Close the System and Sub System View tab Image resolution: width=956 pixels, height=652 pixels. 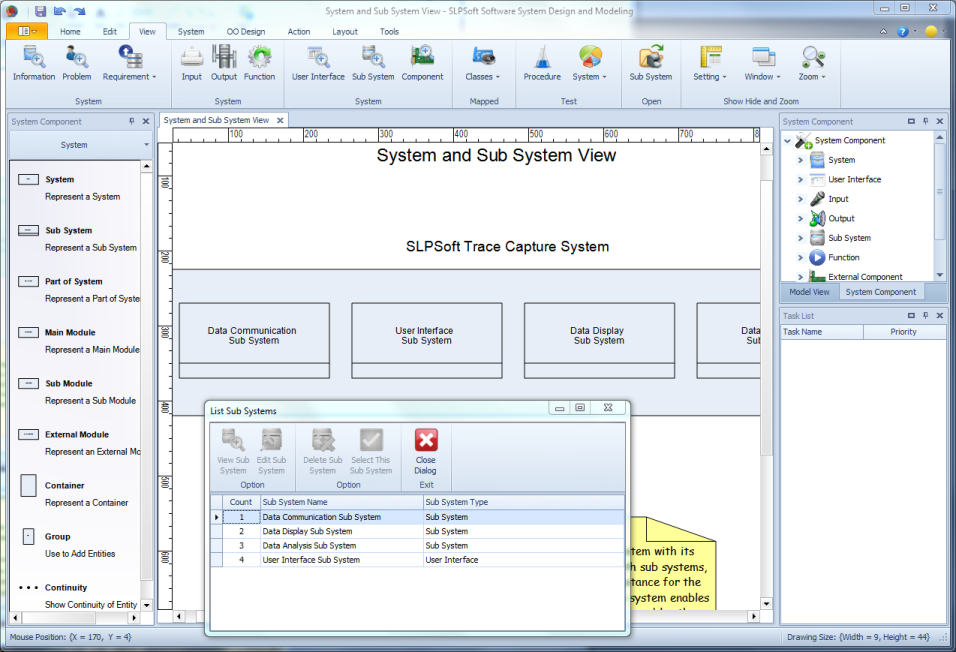click(280, 120)
